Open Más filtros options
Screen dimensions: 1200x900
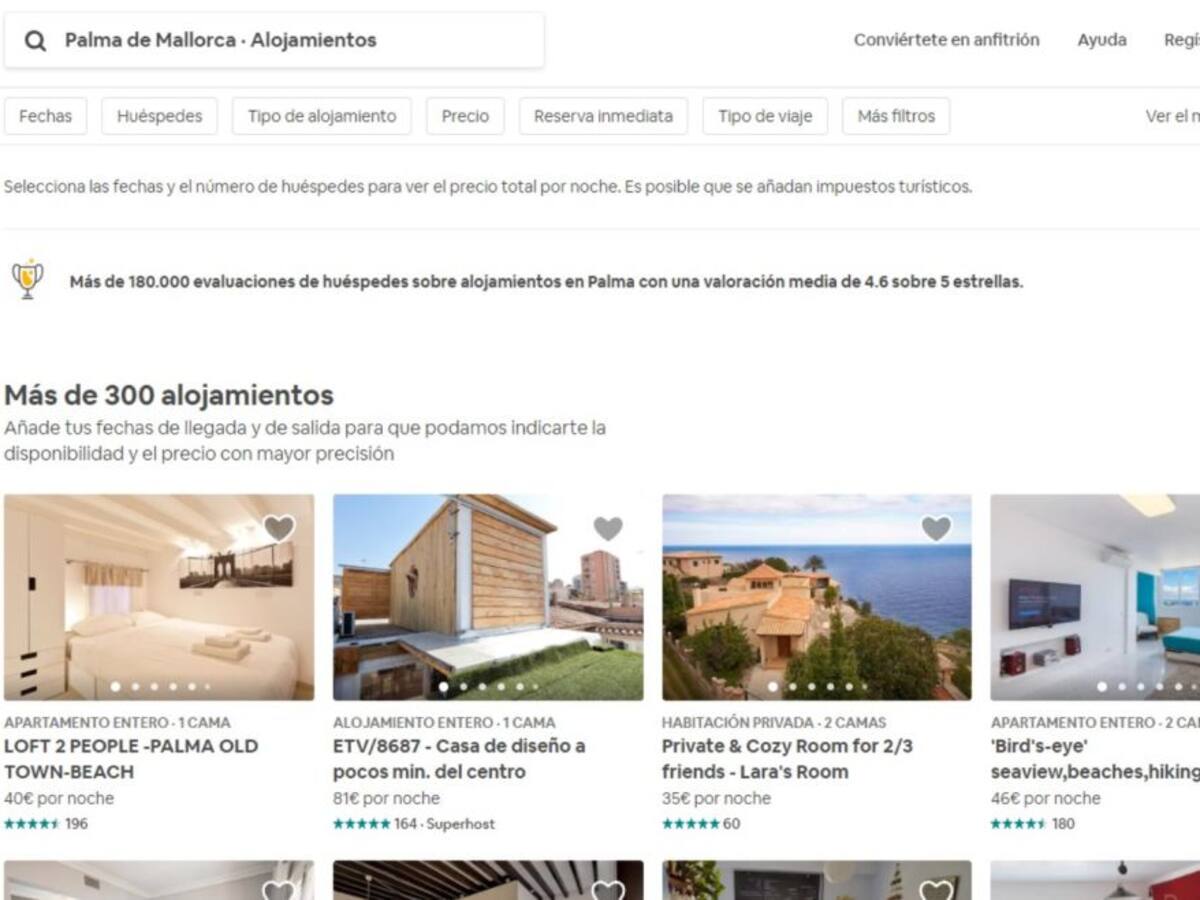click(896, 116)
